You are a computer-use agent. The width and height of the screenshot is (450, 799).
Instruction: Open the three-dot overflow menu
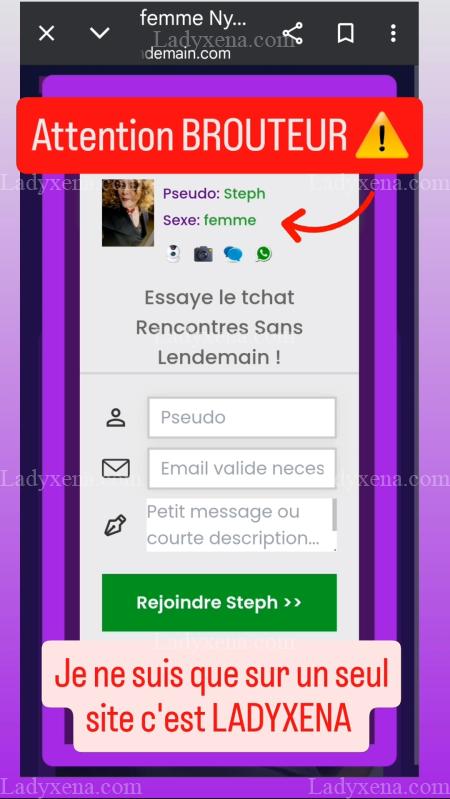[393, 34]
